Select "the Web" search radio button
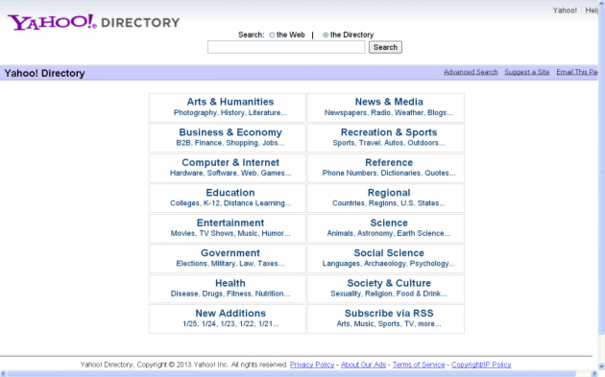The image size is (605, 377). tap(272, 35)
